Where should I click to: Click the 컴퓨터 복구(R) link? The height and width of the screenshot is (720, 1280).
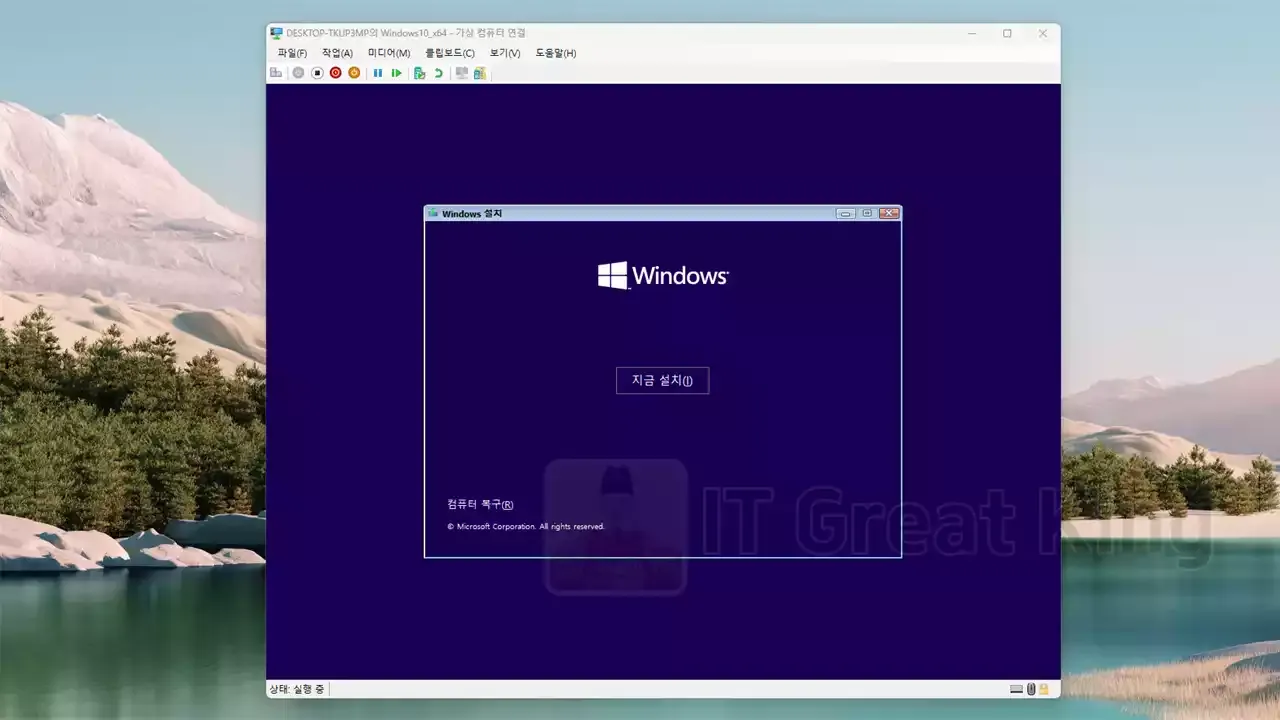(x=480, y=505)
